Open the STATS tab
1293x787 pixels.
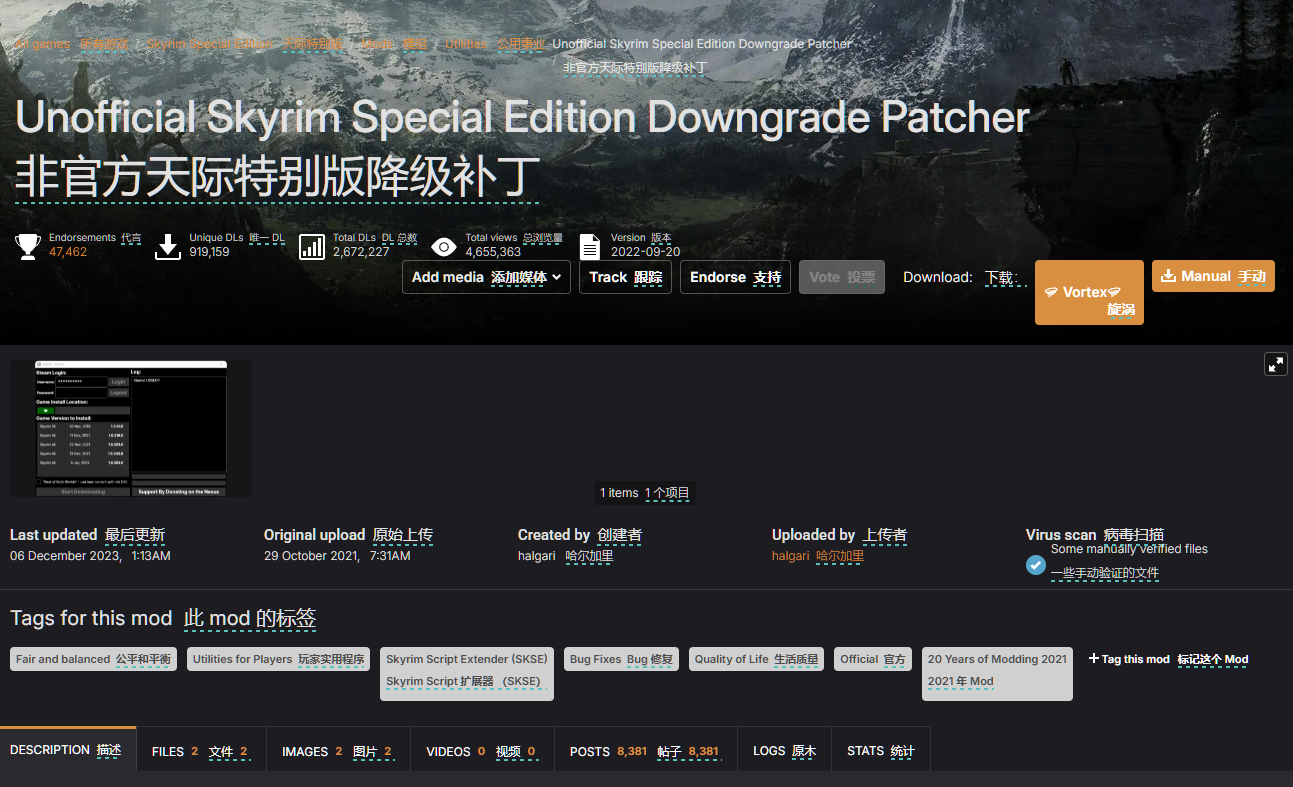pos(880,751)
